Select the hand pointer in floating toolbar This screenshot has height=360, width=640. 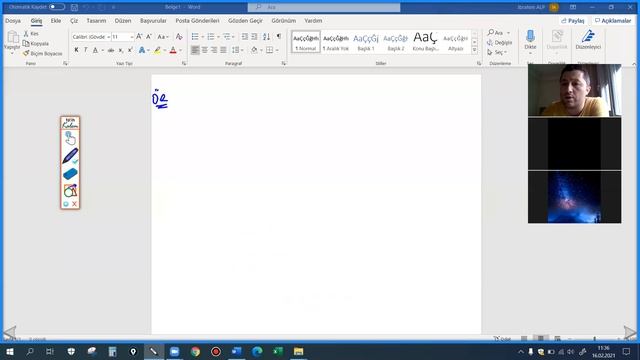click(x=70, y=138)
